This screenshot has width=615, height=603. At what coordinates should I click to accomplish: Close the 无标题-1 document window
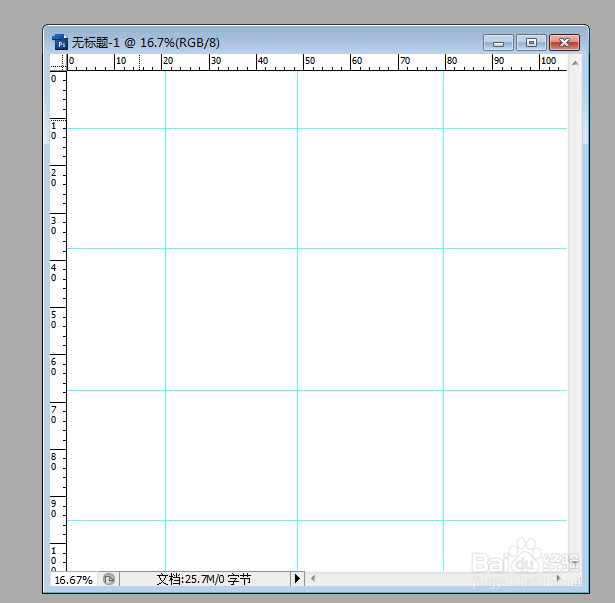(x=564, y=42)
